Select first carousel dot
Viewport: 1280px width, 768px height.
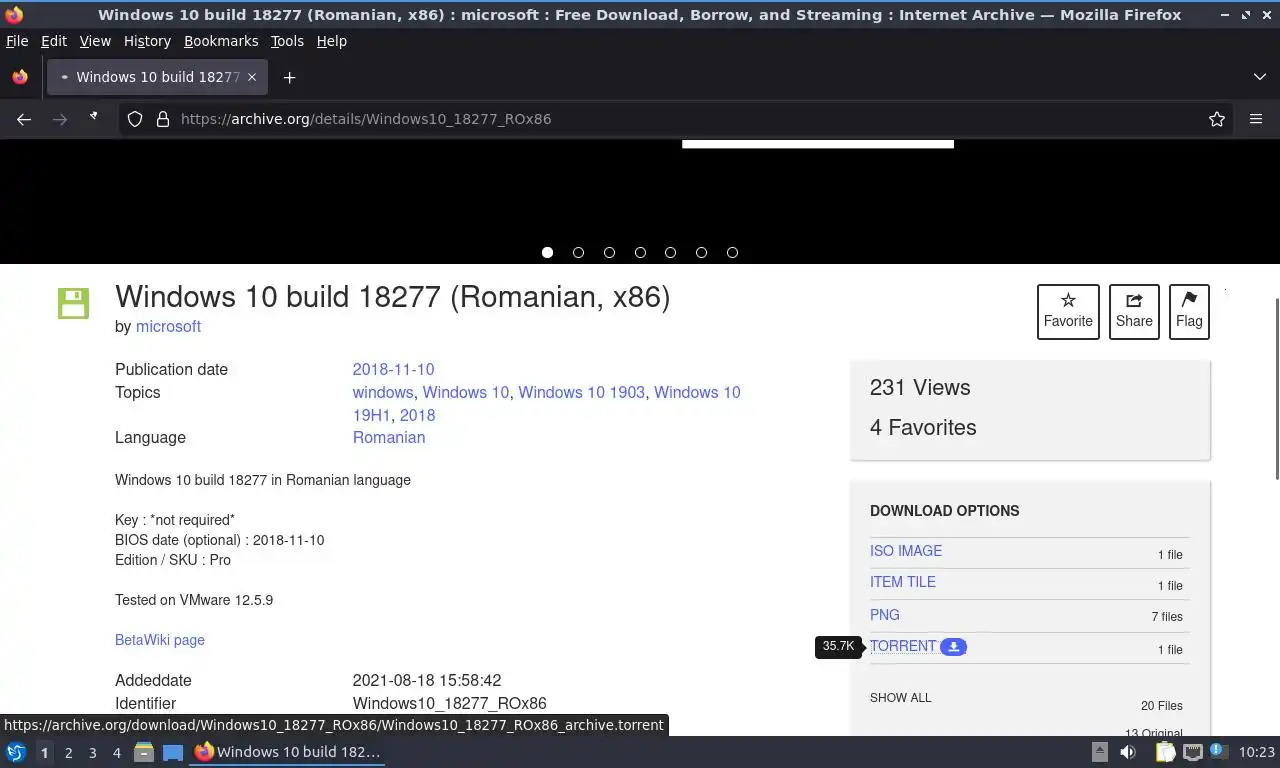tap(547, 252)
